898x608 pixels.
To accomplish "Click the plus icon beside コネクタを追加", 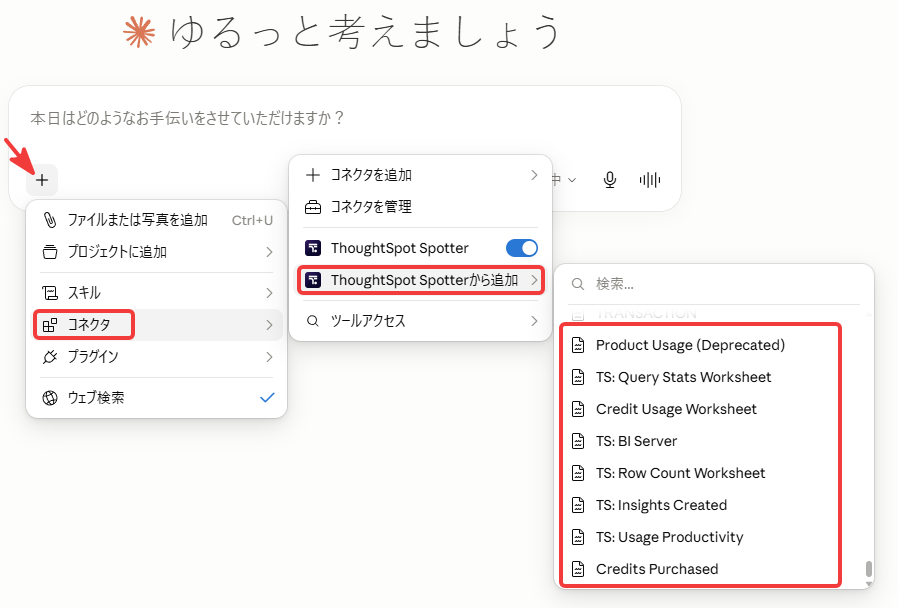I will [313, 175].
